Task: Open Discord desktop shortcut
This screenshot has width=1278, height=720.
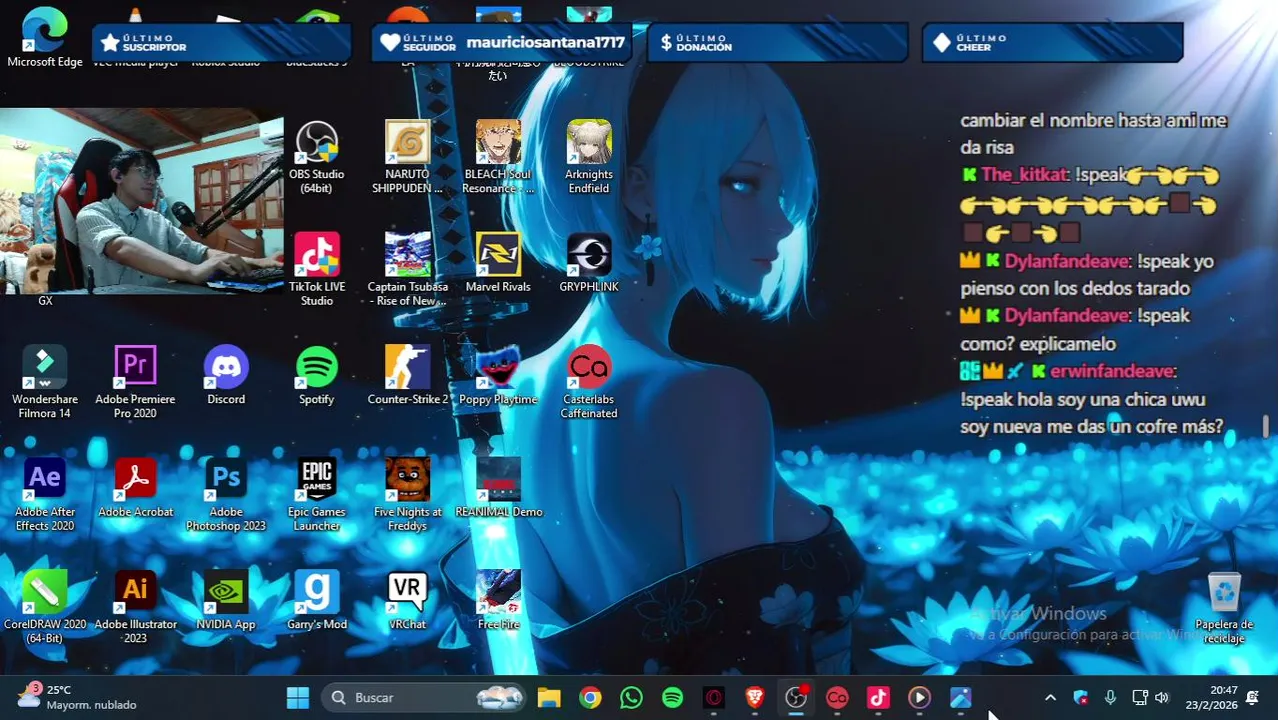Action: tap(226, 377)
